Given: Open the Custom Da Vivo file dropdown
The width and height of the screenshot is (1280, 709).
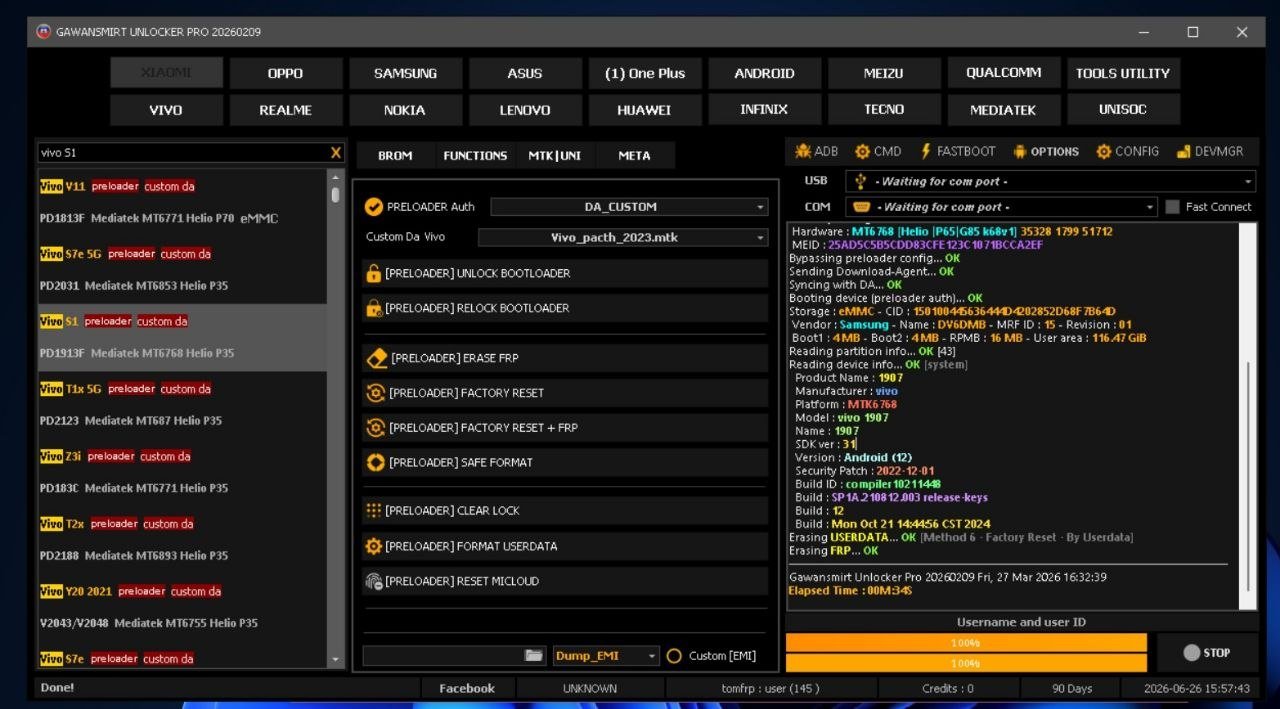Looking at the screenshot, I should click(761, 238).
